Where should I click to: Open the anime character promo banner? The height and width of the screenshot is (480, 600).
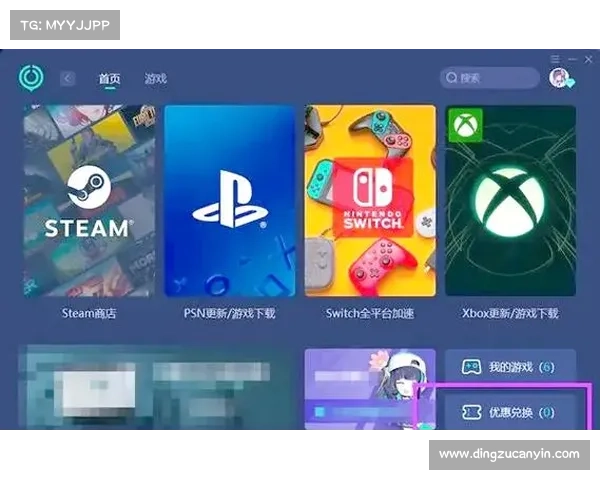click(x=370, y=389)
